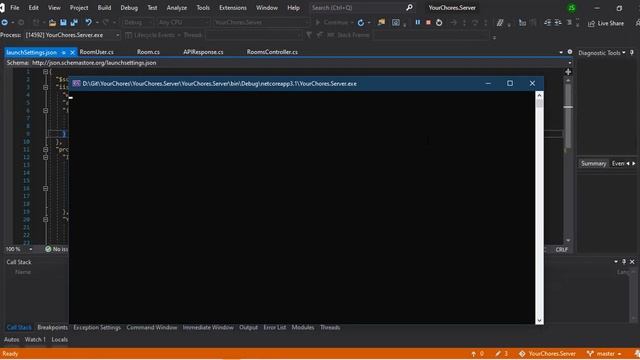Click the pending changes pencil icon
Image resolution: width=640 pixels, height=360 pixels.
498,354
